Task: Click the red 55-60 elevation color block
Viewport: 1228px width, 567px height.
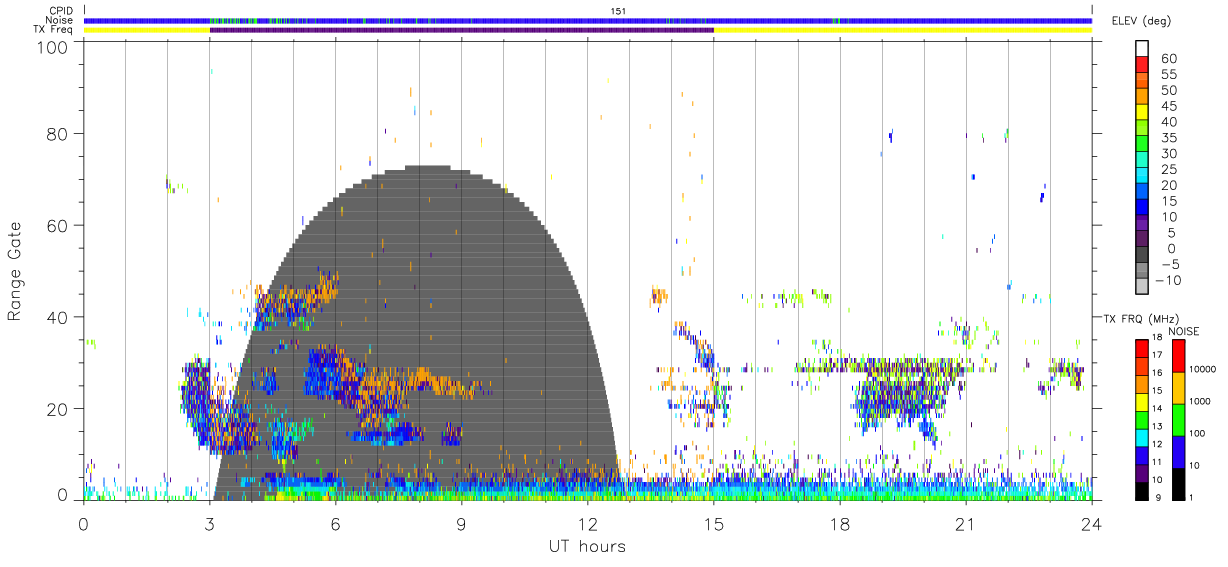Action: coord(1142,65)
